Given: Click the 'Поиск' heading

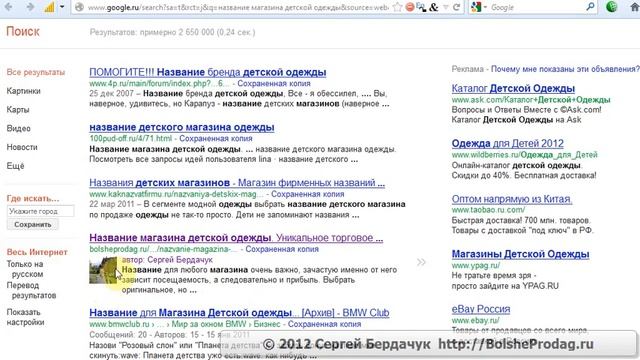Looking at the screenshot, I should pyautogui.click(x=23, y=31).
